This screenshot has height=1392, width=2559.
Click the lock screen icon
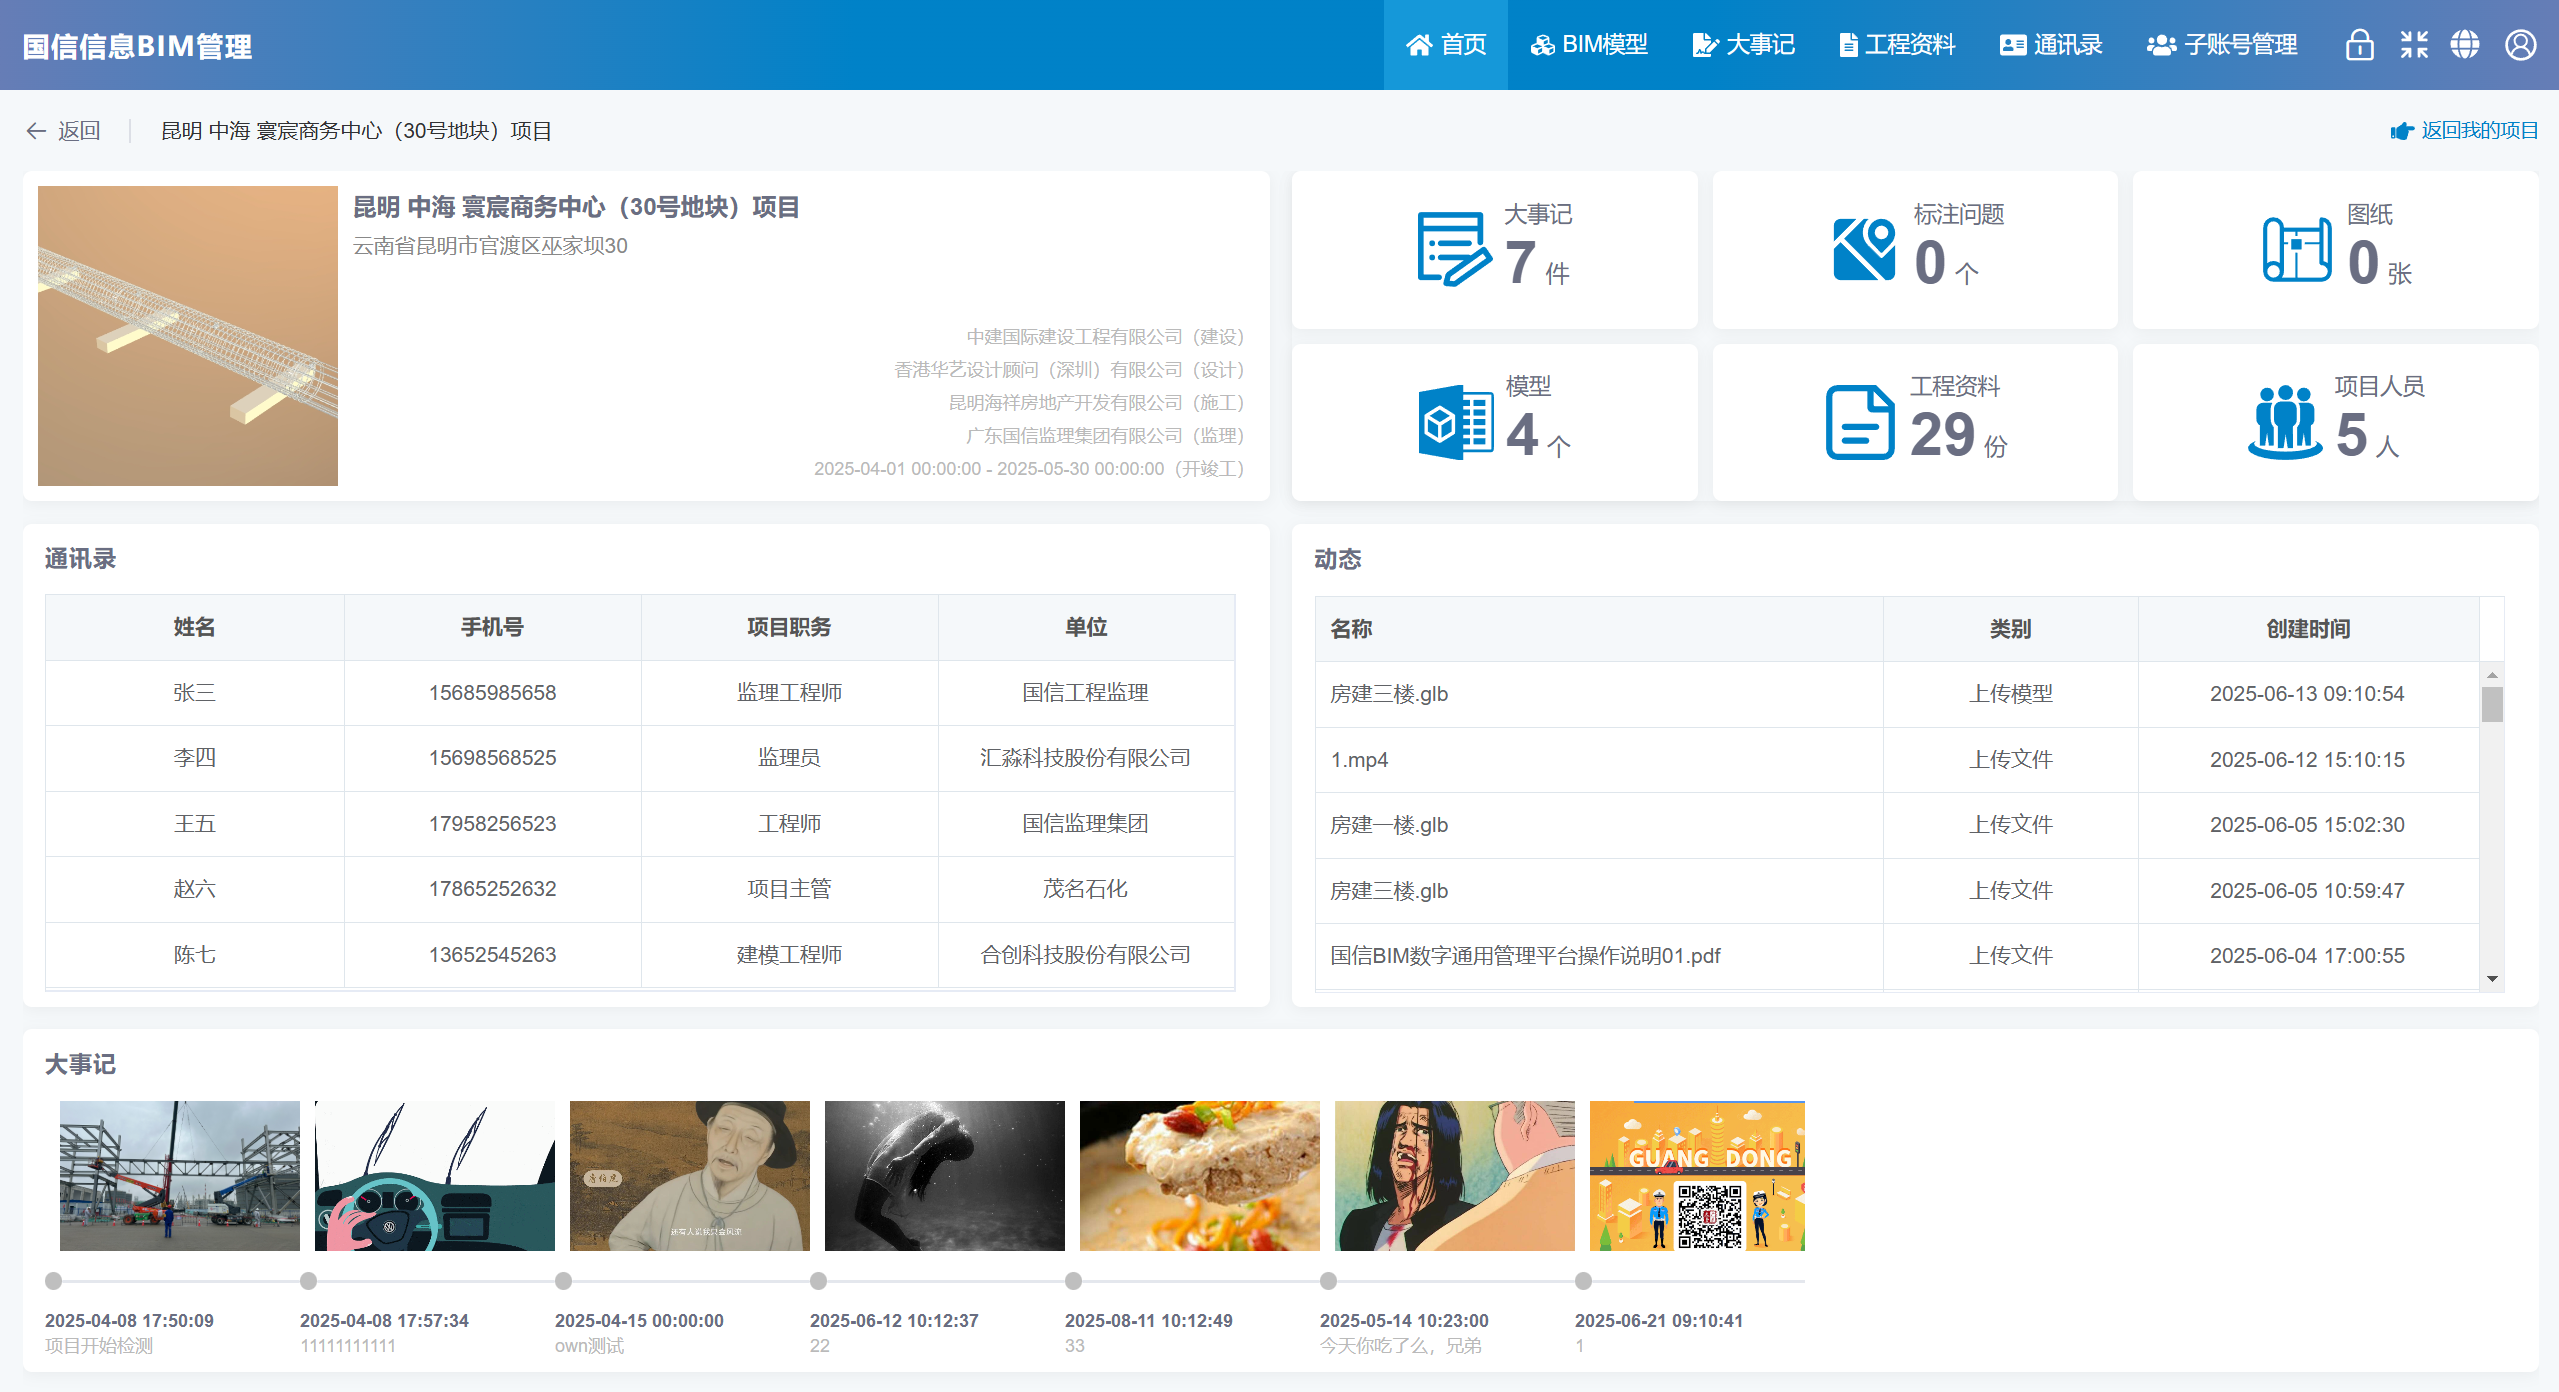[2360, 45]
